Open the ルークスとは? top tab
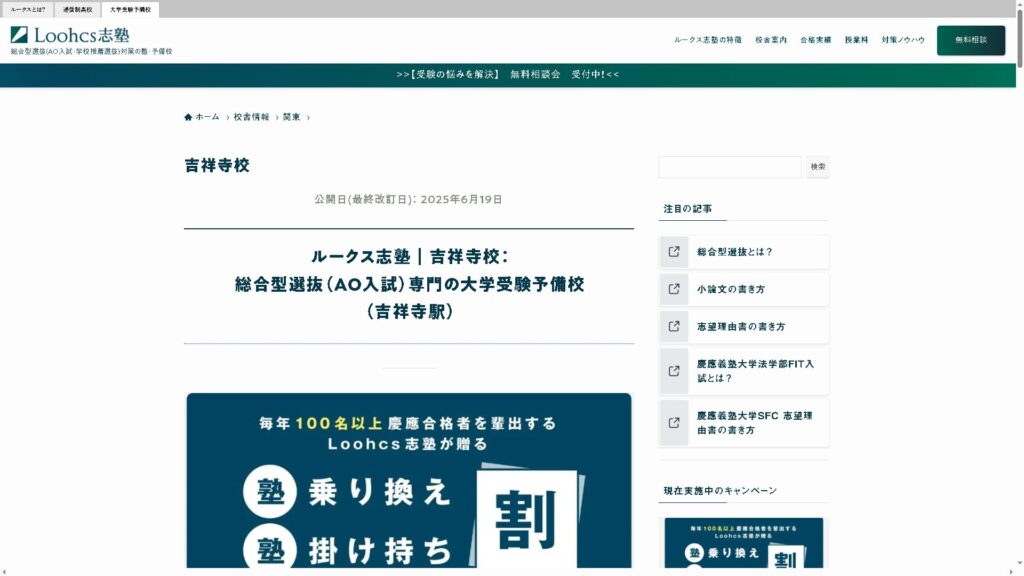The width and height of the screenshot is (1024, 576). click(x=28, y=9)
